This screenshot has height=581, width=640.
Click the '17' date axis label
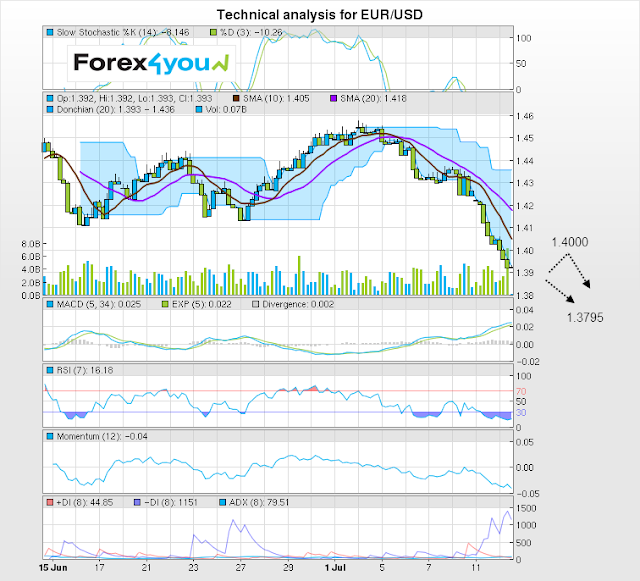click(x=99, y=568)
